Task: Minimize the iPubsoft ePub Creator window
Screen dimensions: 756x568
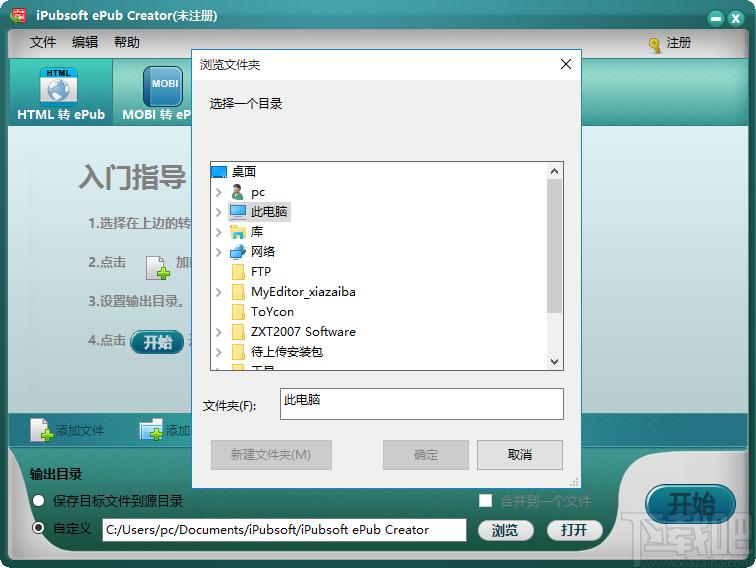Action: tap(716, 18)
